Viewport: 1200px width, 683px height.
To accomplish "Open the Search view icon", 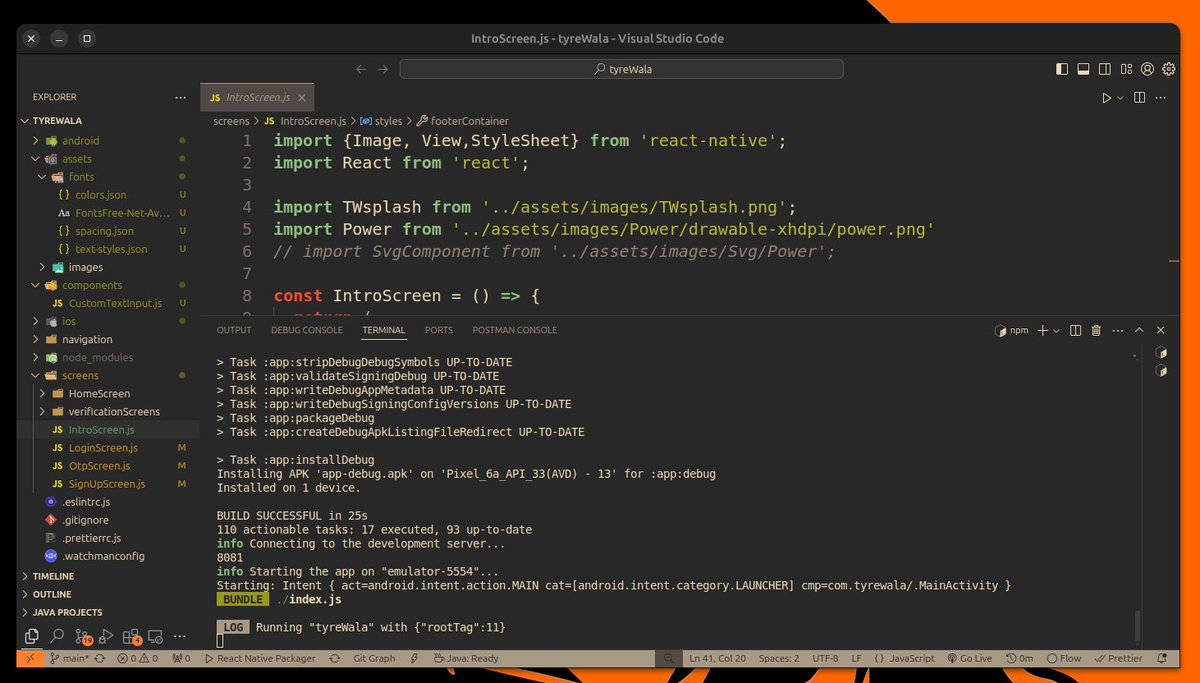I will tap(57, 636).
